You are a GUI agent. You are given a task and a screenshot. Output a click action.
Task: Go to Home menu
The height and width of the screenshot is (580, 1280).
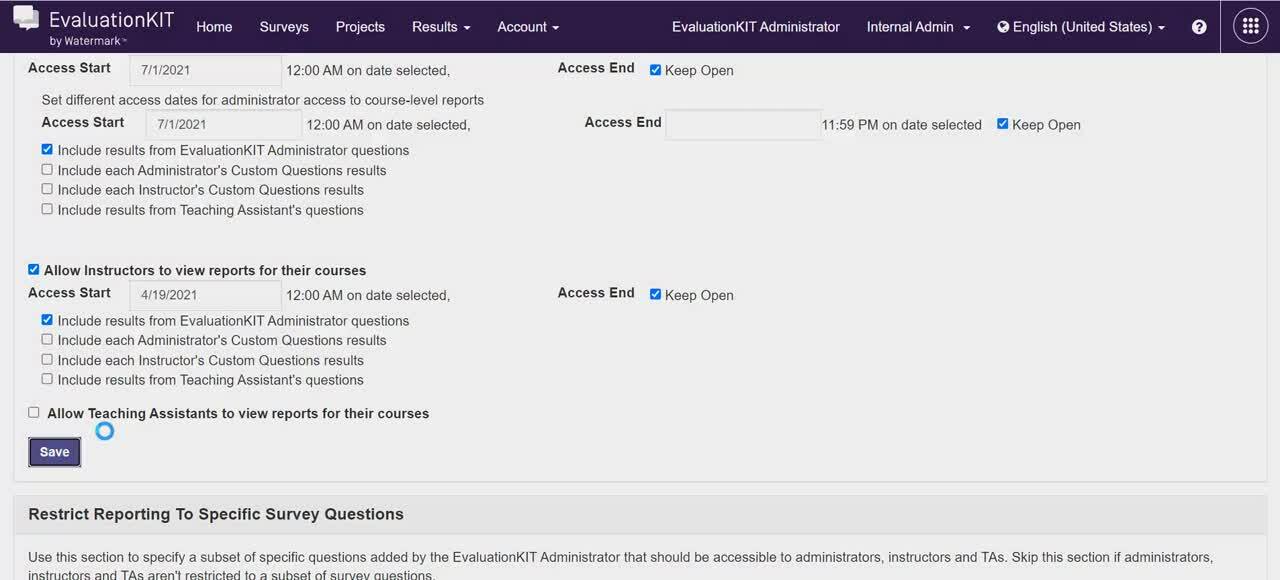point(214,27)
